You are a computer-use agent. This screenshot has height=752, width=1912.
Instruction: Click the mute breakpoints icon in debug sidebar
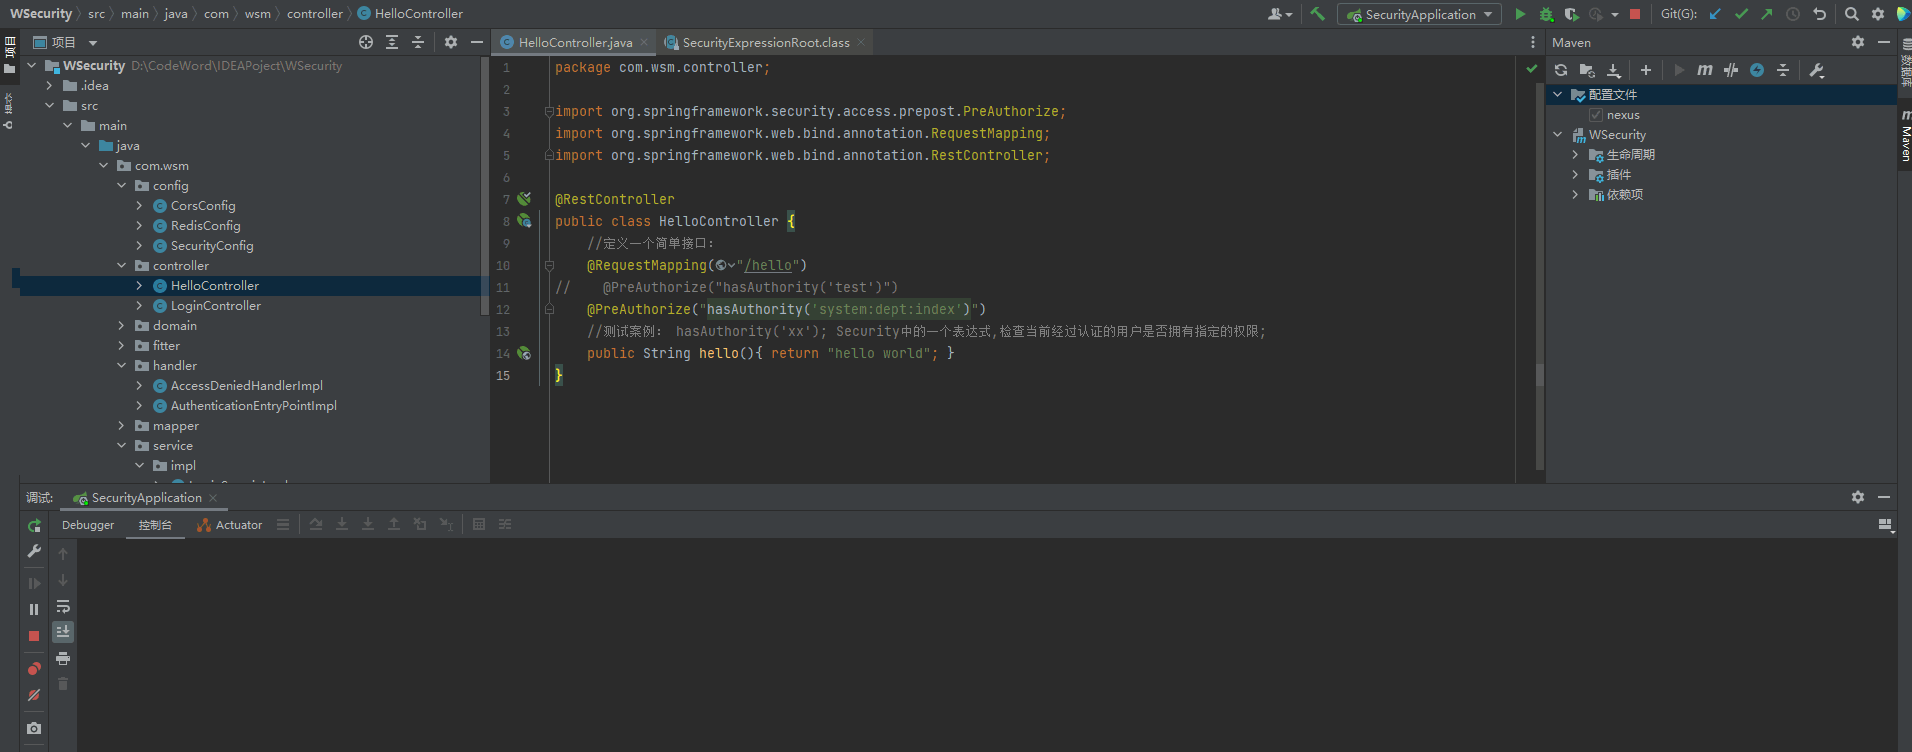34,695
